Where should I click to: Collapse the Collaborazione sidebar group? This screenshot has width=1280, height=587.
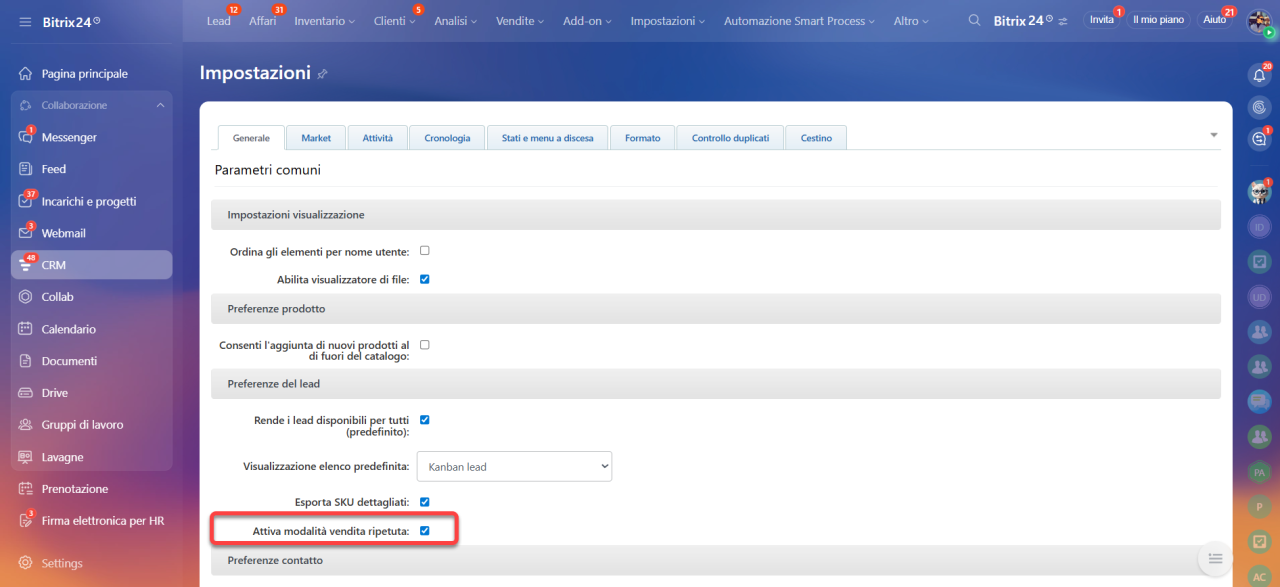click(160, 105)
